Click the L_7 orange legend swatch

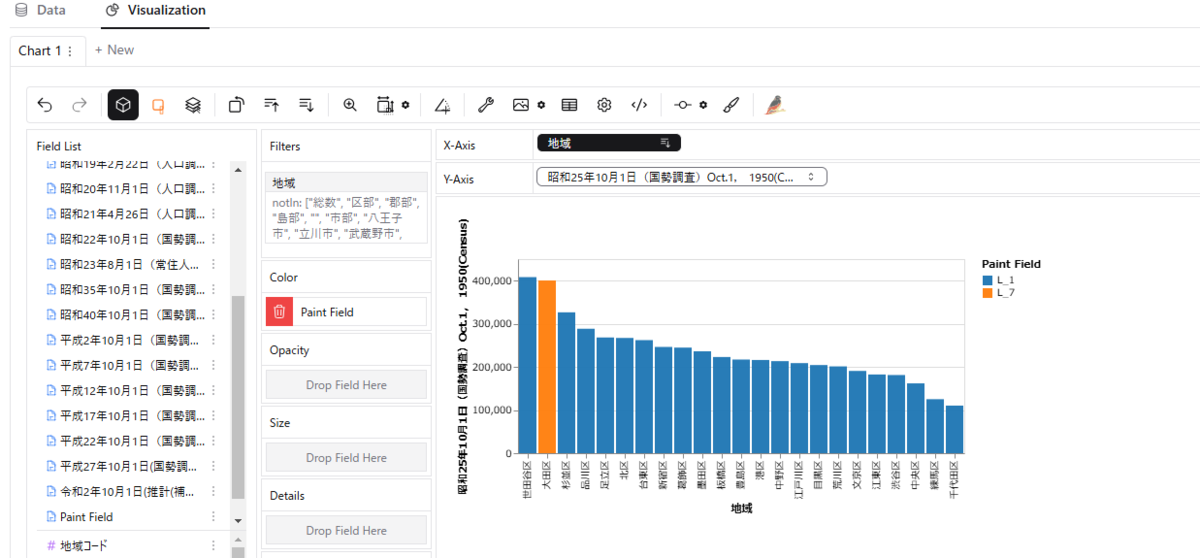pos(988,293)
